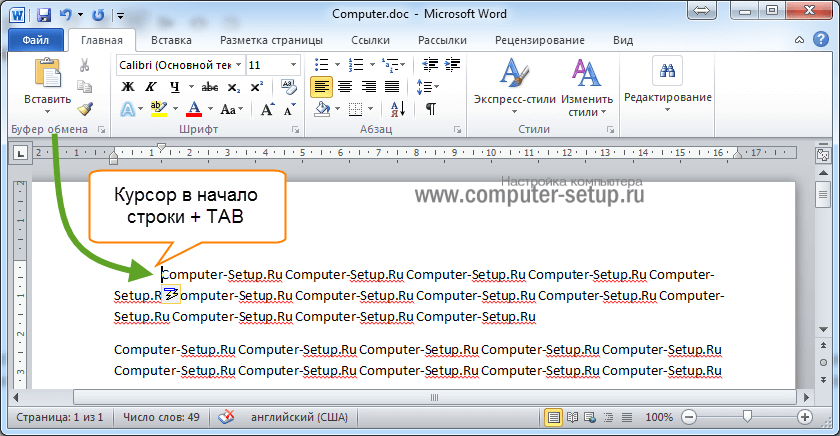Toggle bold Ж formatting
The height and width of the screenshot is (436, 840).
127,87
